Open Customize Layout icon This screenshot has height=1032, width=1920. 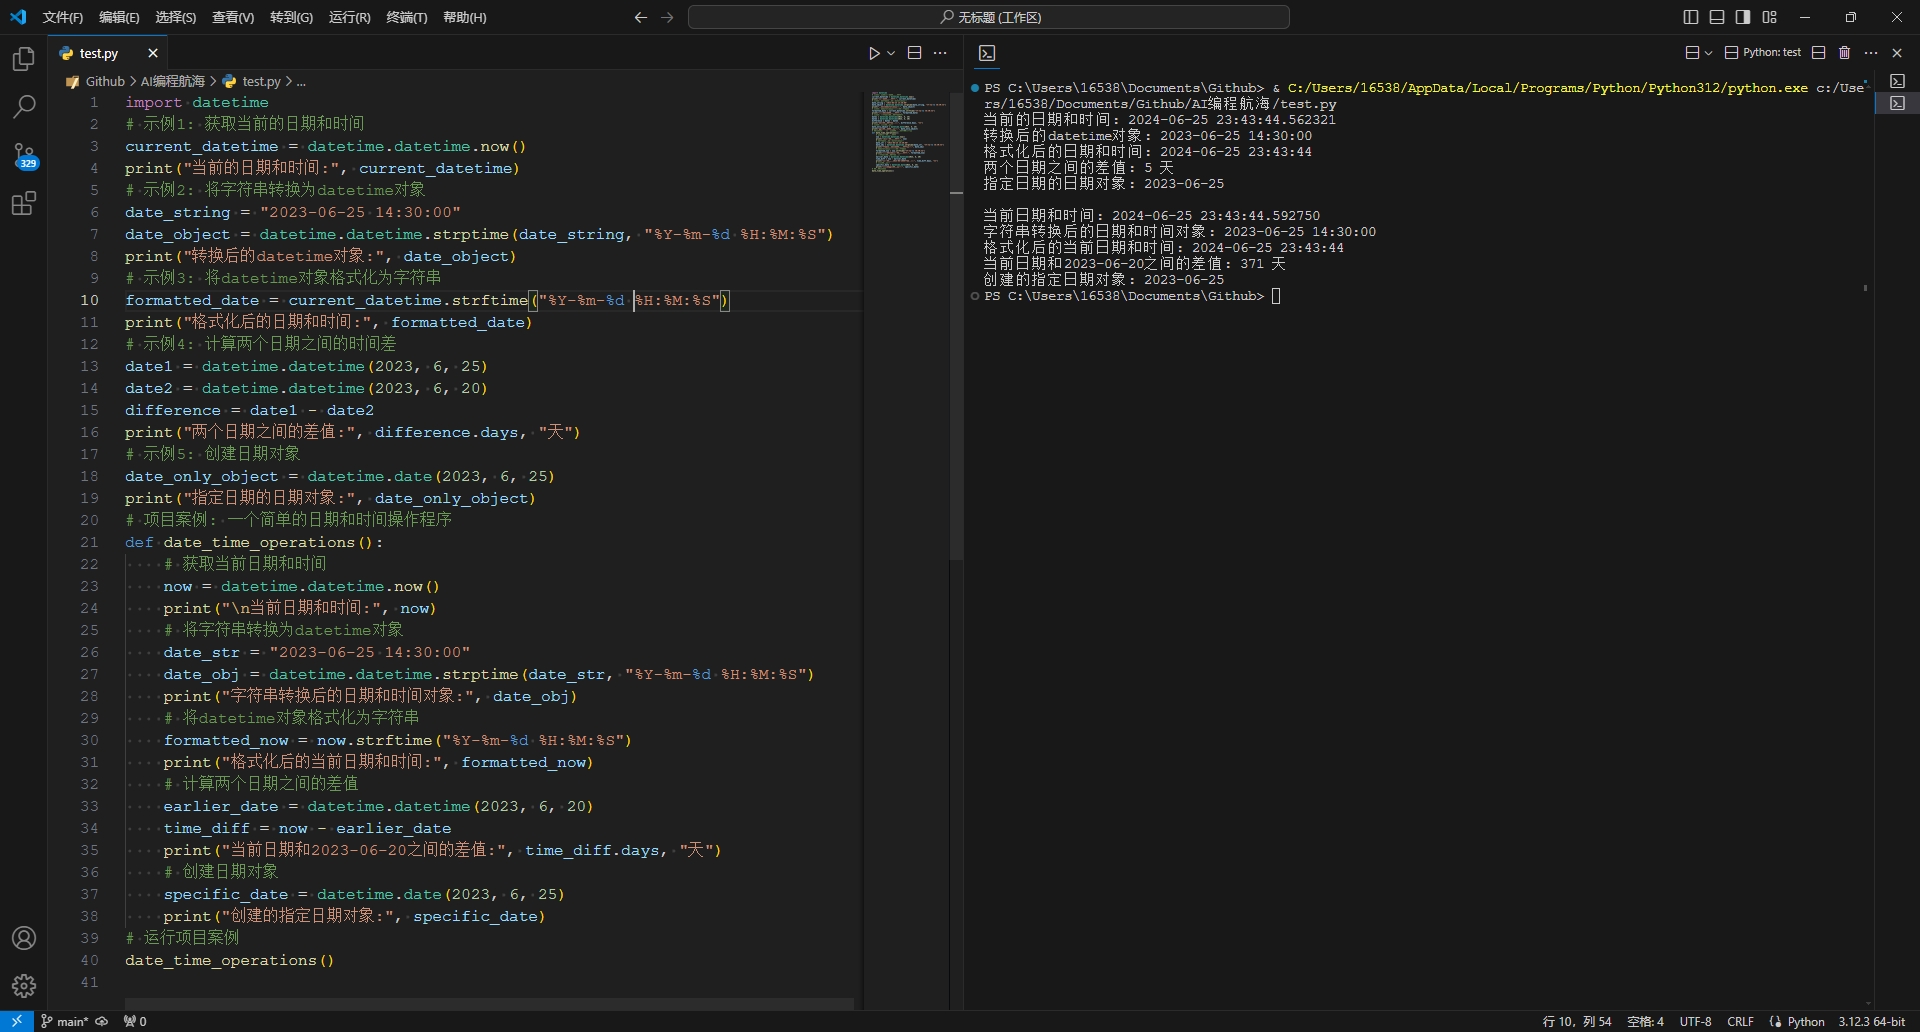tap(1770, 17)
